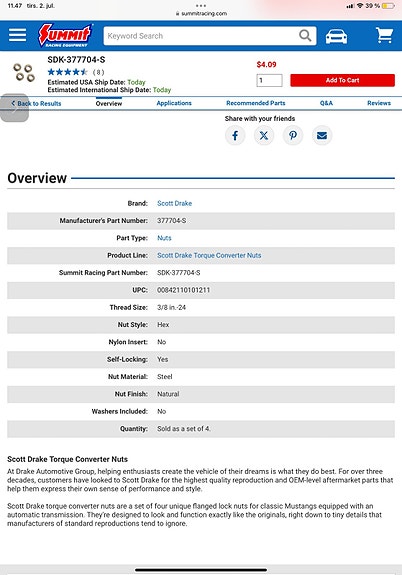Viewport: 402px width, 575px height.
Task: Open the vehicle garage car icon
Action: [x=336, y=36]
